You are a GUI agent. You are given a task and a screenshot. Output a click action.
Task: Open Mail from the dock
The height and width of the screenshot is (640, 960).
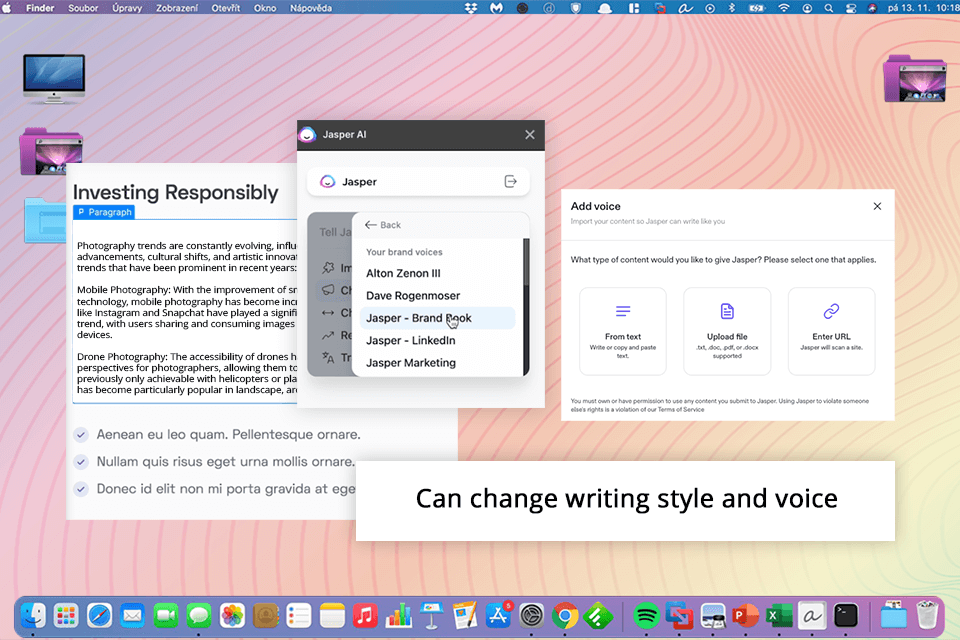[x=132, y=616]
